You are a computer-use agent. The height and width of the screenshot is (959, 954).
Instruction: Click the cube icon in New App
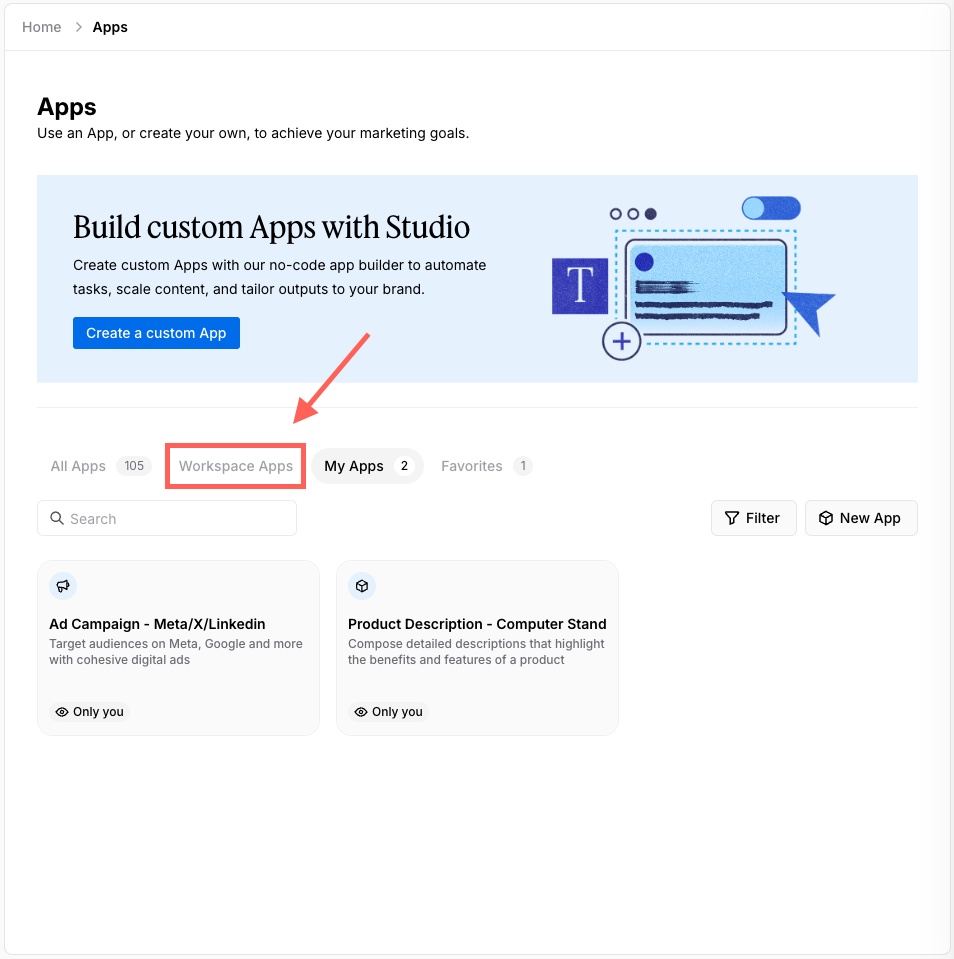tap(826, 518)
